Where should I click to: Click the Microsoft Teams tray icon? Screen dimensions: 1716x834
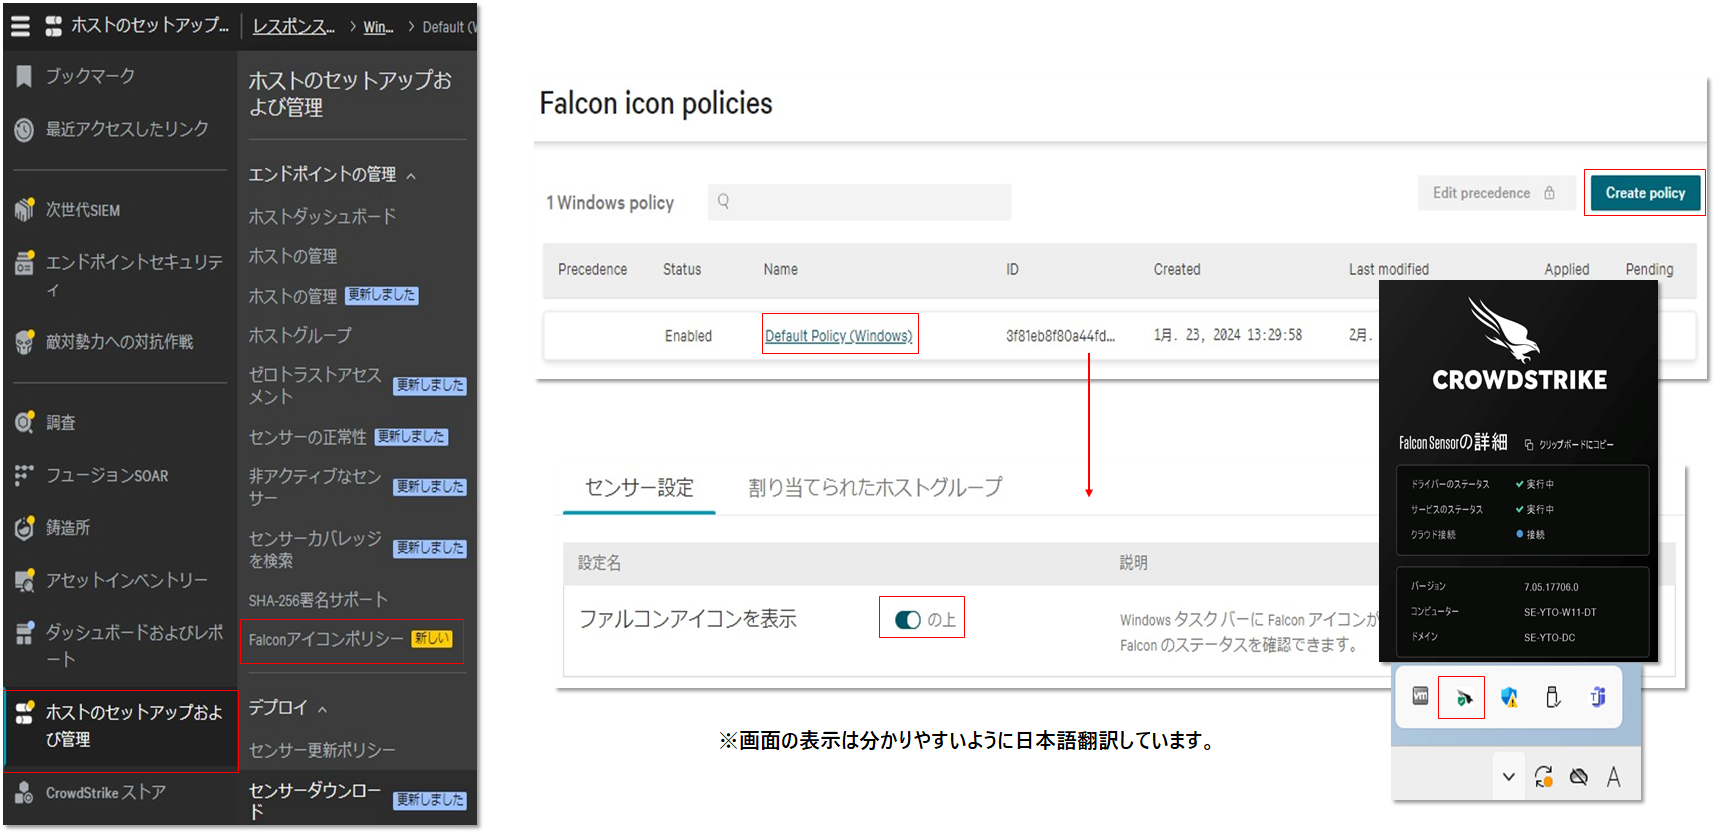(1598, 697)
